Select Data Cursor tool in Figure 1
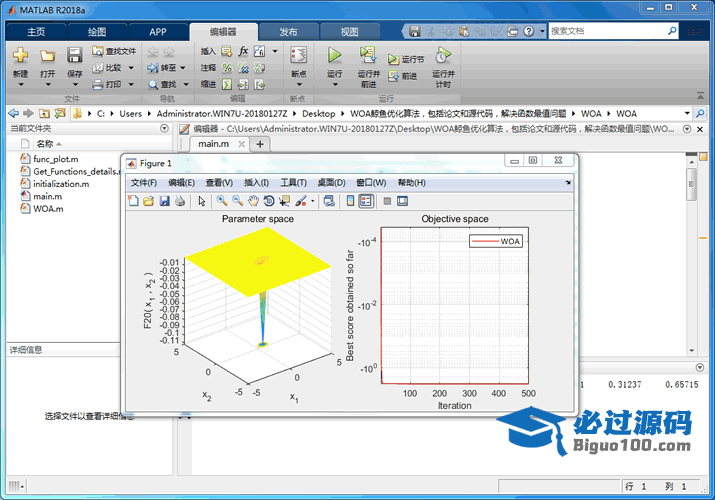Screen dimensions: 715x500 285,201
